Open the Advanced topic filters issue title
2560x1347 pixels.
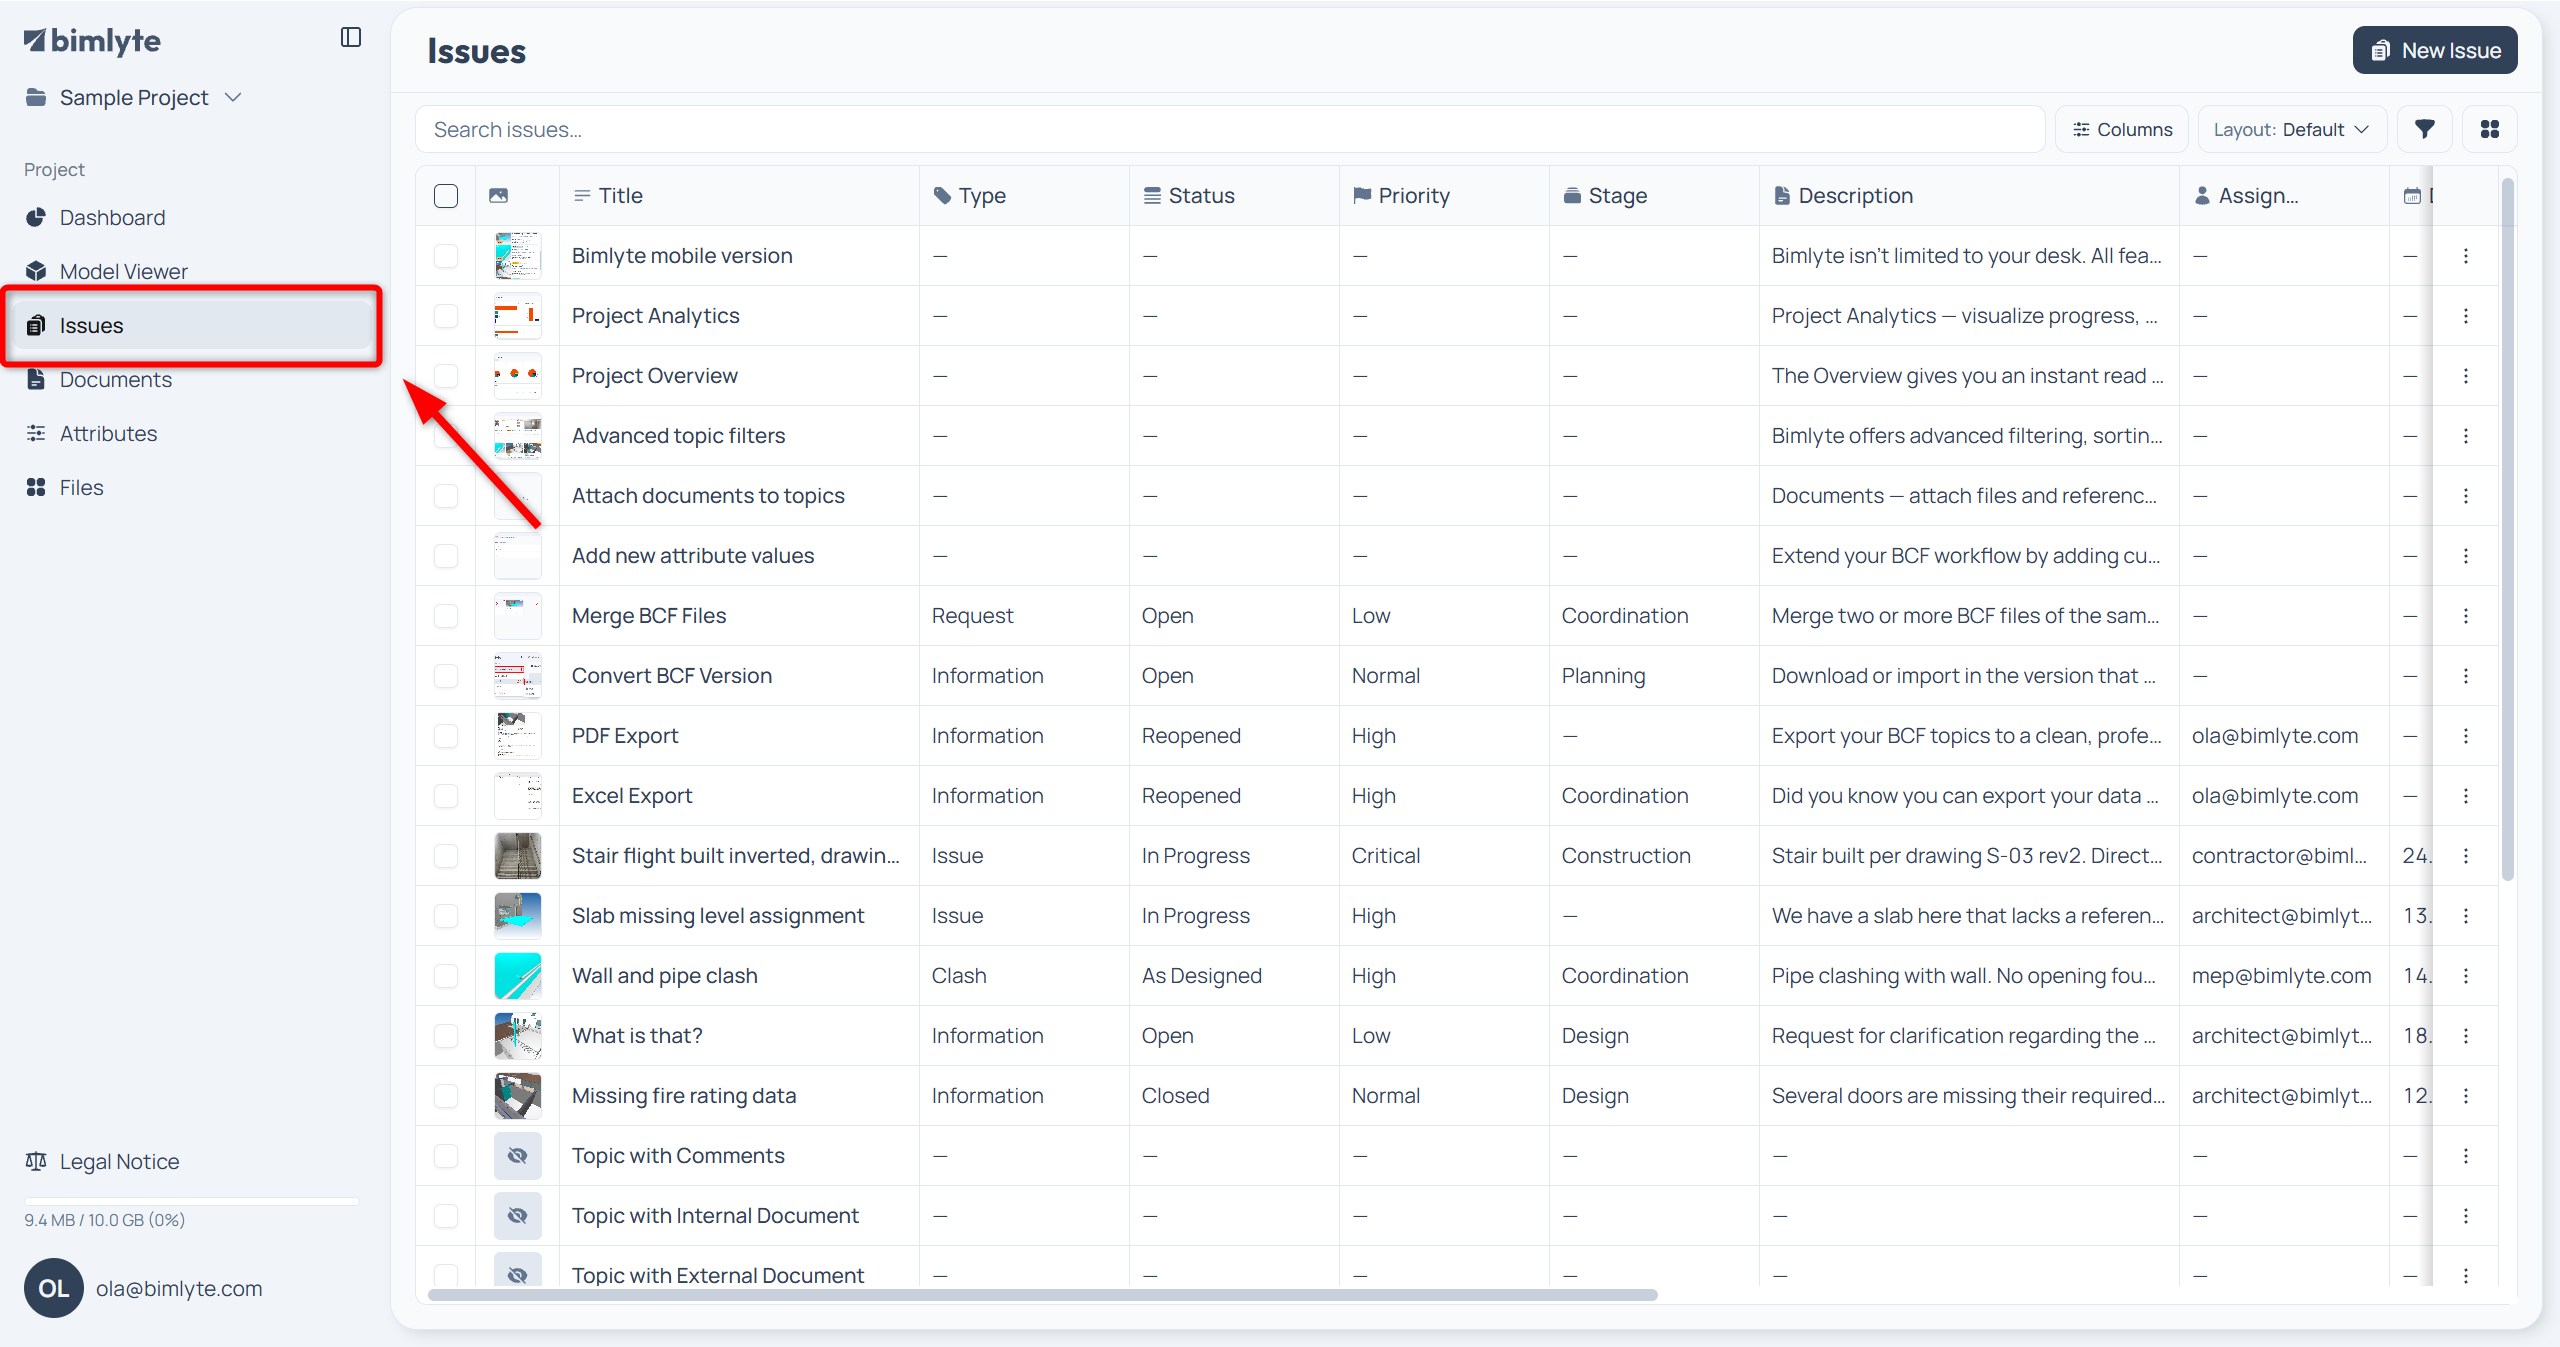(x=678, y=436)
